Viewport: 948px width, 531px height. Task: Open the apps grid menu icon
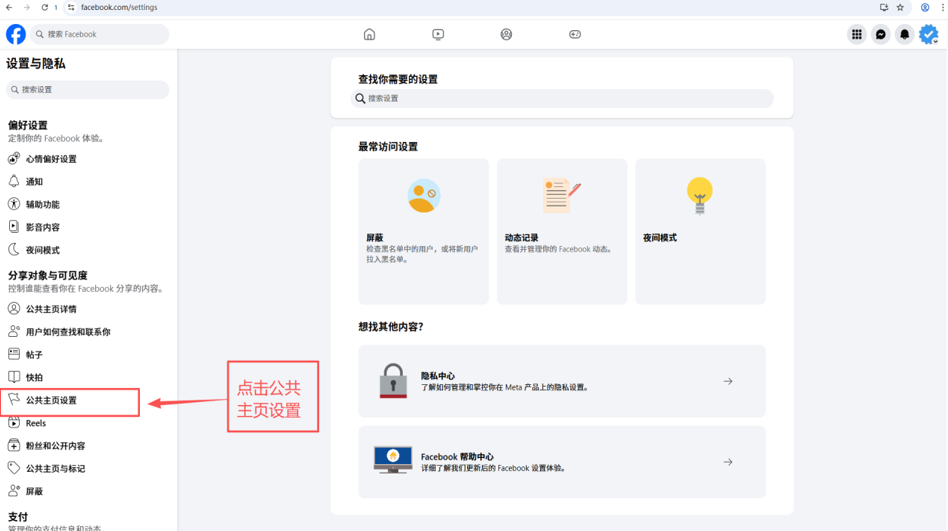click(x=857, y=34)
